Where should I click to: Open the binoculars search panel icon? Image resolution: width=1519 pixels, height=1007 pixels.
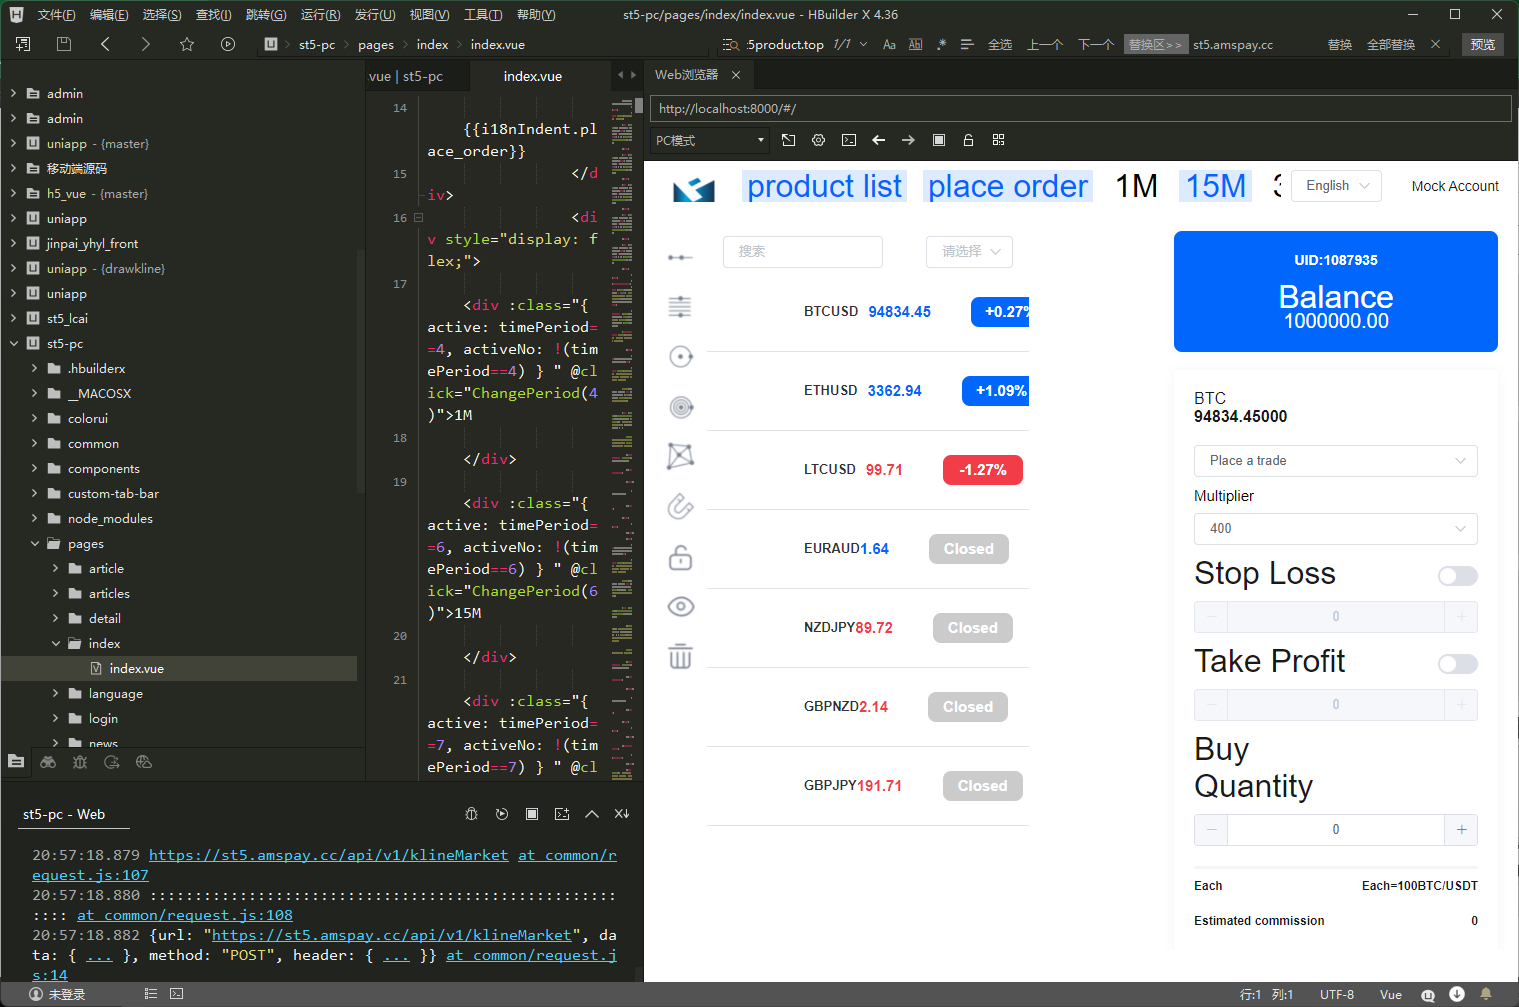48,762
